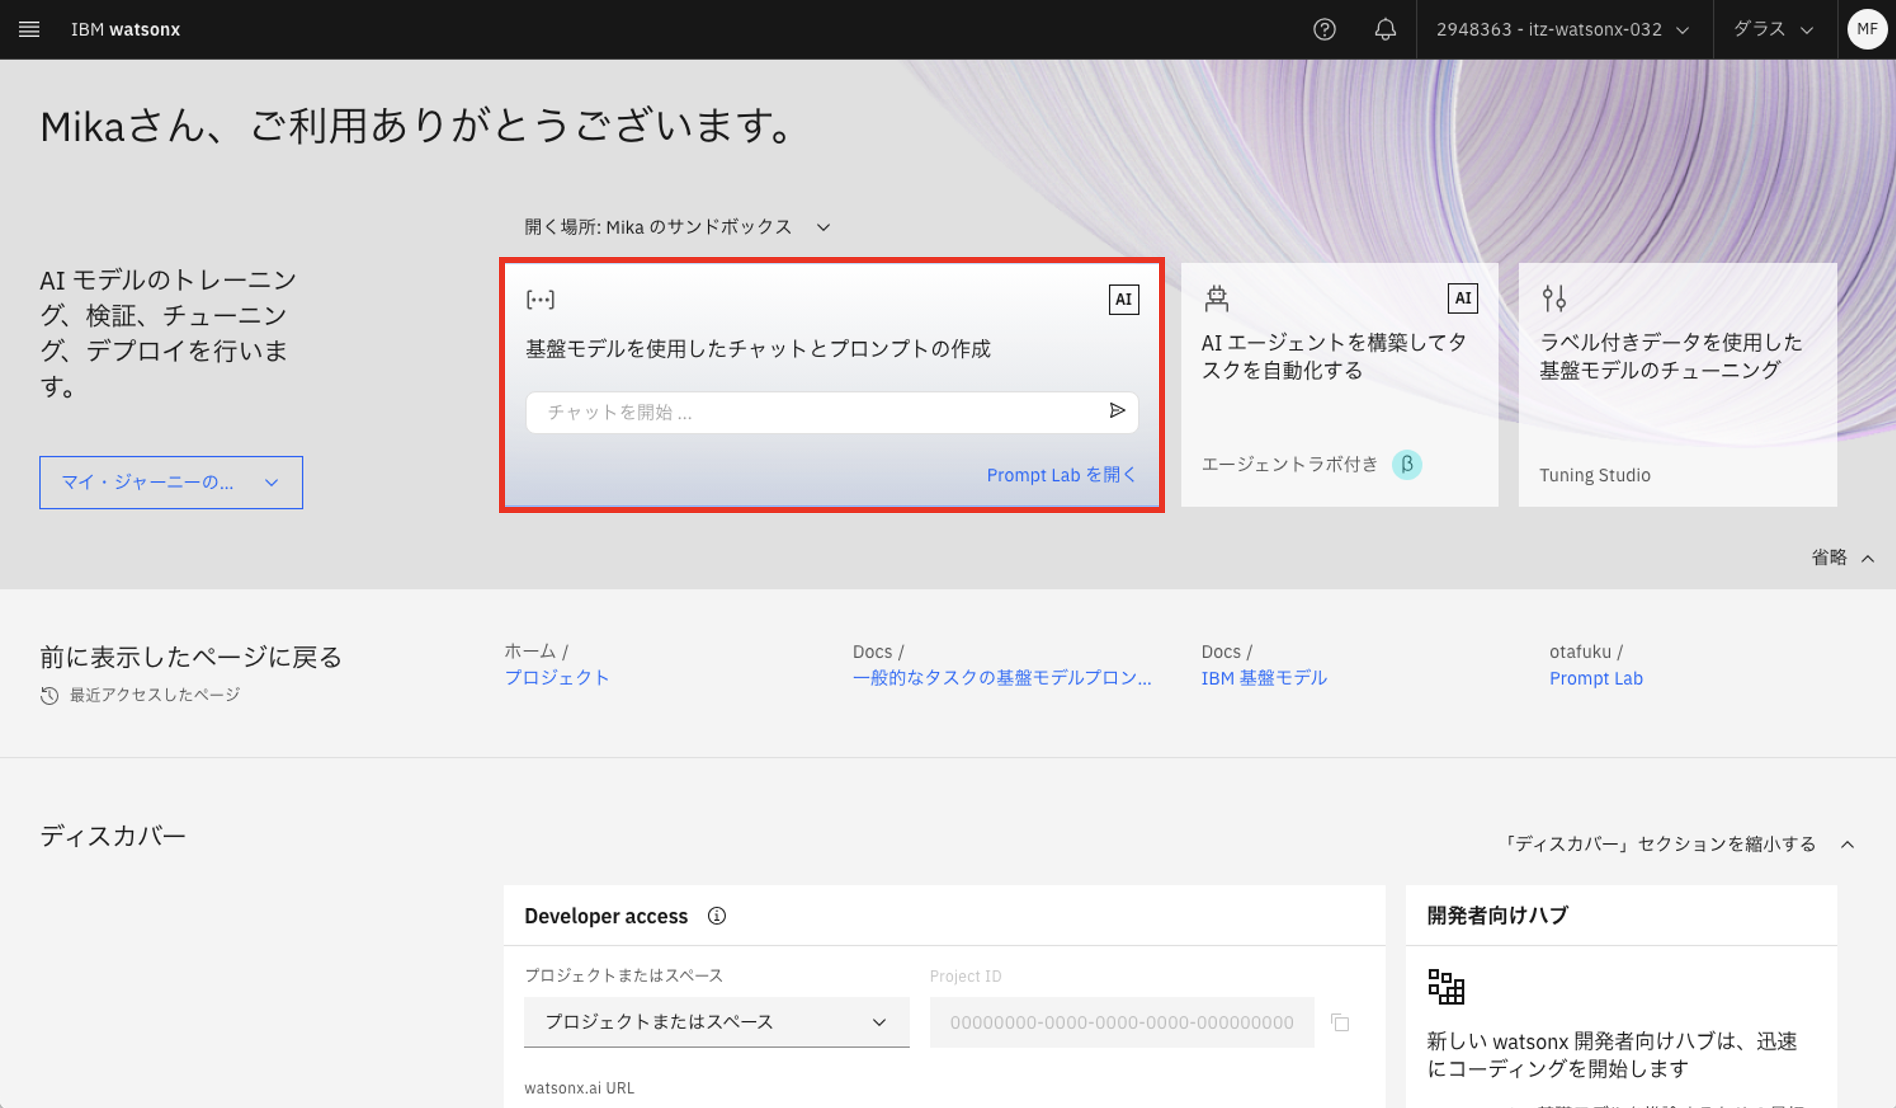Open the hamburger navigation menu
1896x1108 pixels.
point(29,29)
